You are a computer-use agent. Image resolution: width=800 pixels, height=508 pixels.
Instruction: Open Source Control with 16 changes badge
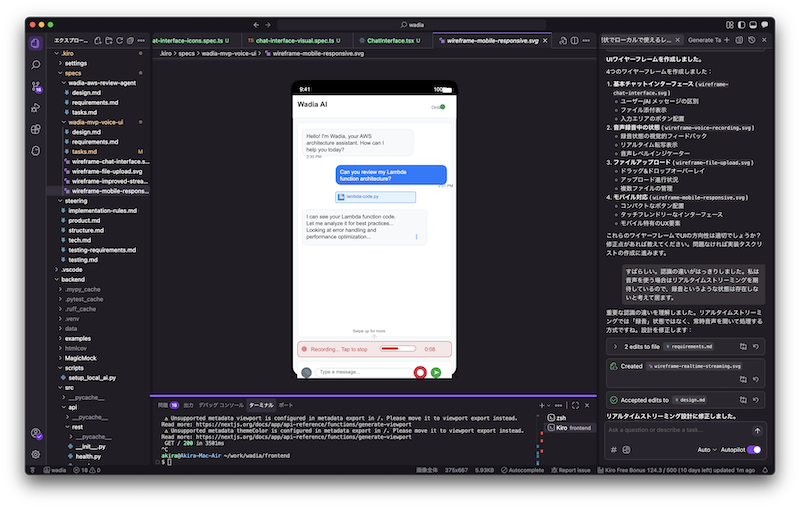click(36, 86)
